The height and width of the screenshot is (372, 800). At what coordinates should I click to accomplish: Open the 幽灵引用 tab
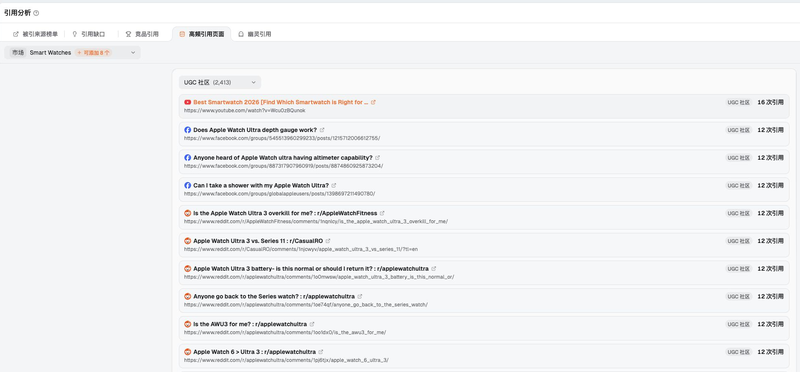pyautogui.click(x=255, y=34)
